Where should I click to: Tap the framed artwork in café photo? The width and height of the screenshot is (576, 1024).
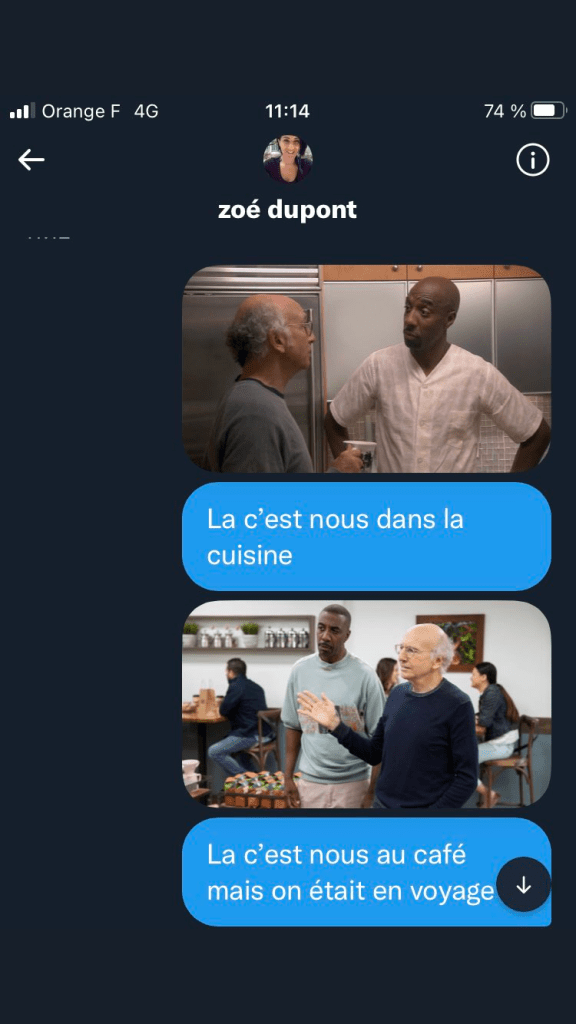450,640
